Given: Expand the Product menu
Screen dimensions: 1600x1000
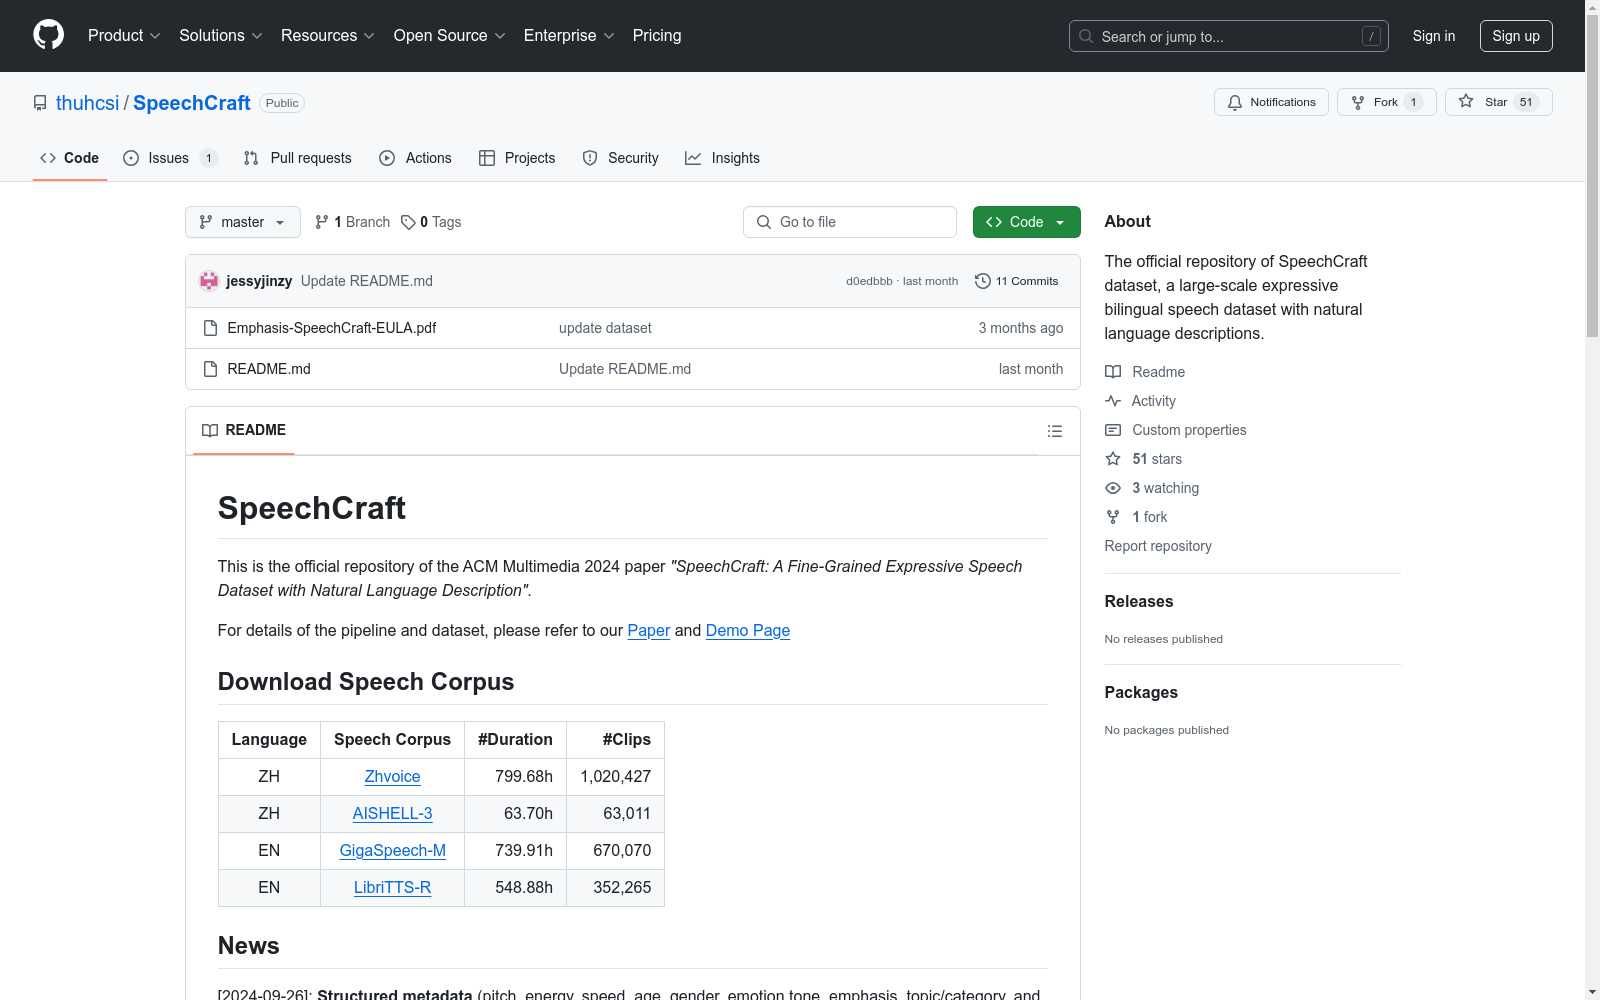Looking at the screenshot, I should tap(124, 35).
